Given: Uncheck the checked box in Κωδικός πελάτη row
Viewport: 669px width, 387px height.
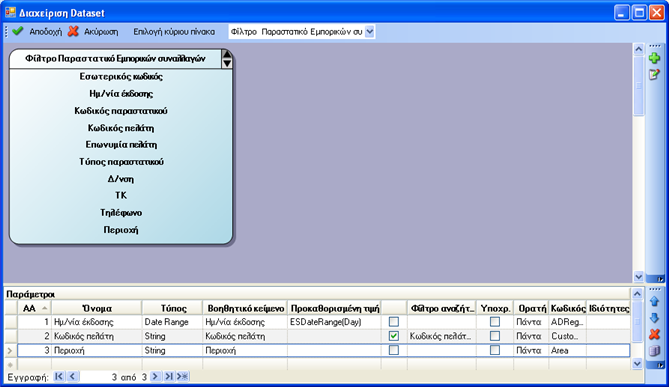Looking at the screenshot, I should pyautogui.click(x=394, y=336).
